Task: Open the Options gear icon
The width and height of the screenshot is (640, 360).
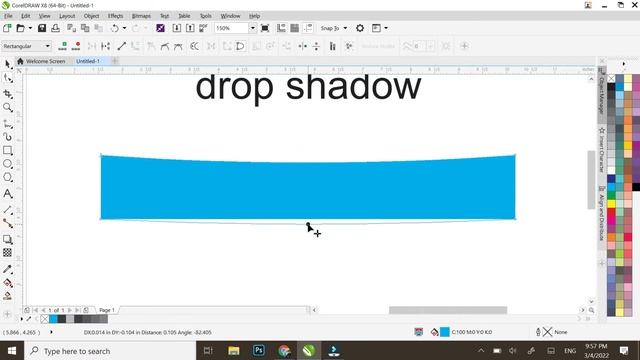Action: [x=360, y=28]
